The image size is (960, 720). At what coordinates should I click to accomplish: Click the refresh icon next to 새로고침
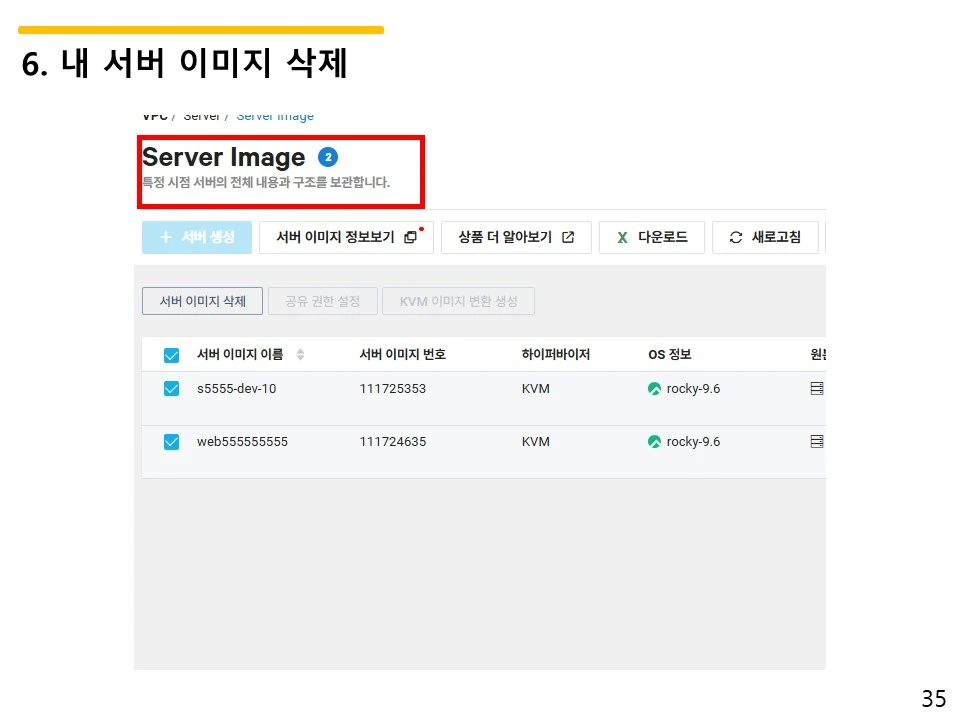pos(735,237)
